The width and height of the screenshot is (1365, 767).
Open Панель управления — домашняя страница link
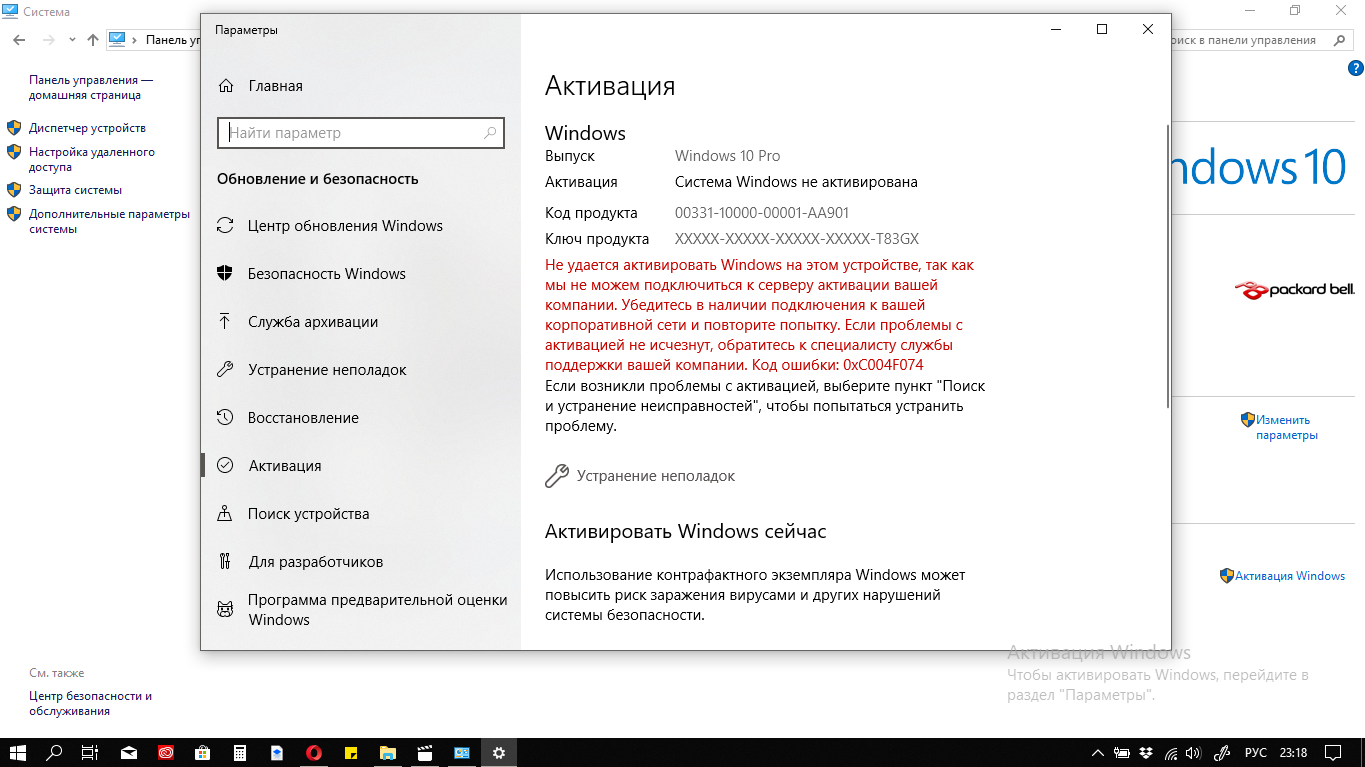tap(91, 88)
